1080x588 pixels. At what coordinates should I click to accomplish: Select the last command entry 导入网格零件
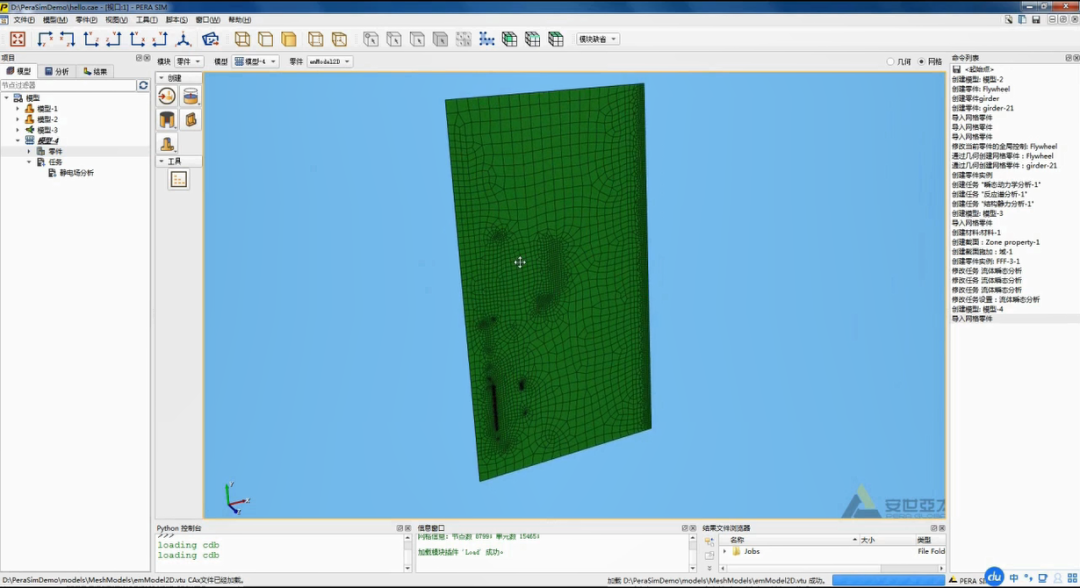pyautogui.click(x=973, y=319)
